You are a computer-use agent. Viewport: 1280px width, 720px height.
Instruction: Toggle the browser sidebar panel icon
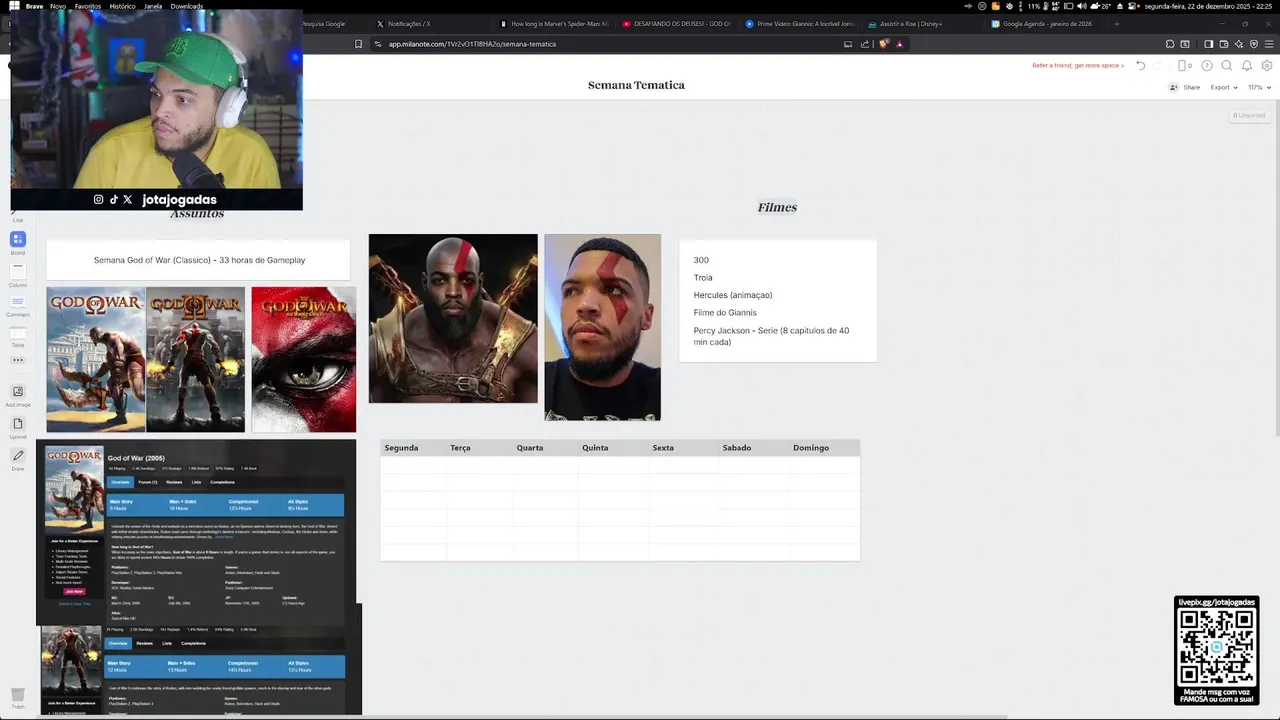tap(1209, 44)
